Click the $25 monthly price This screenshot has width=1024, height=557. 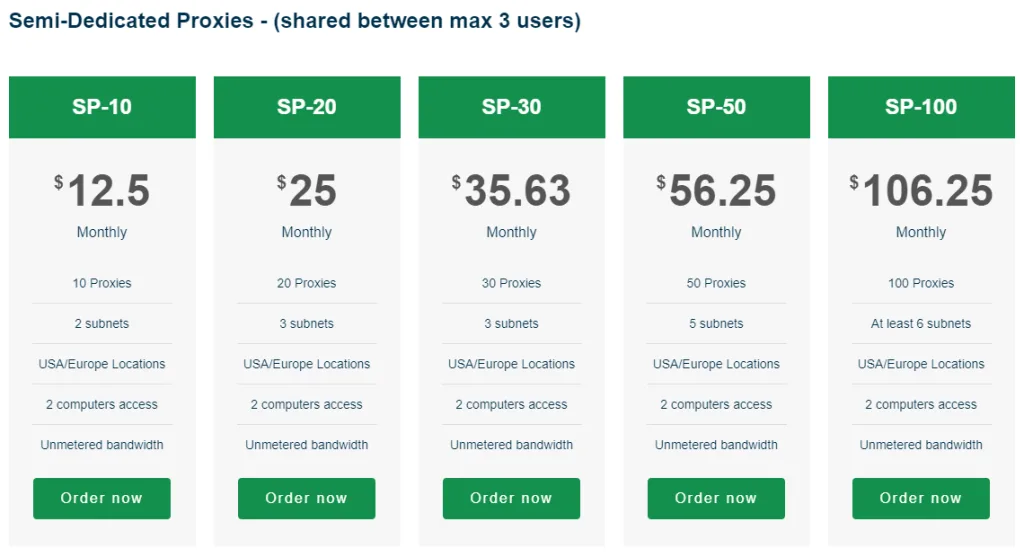[x=307, y=191]
